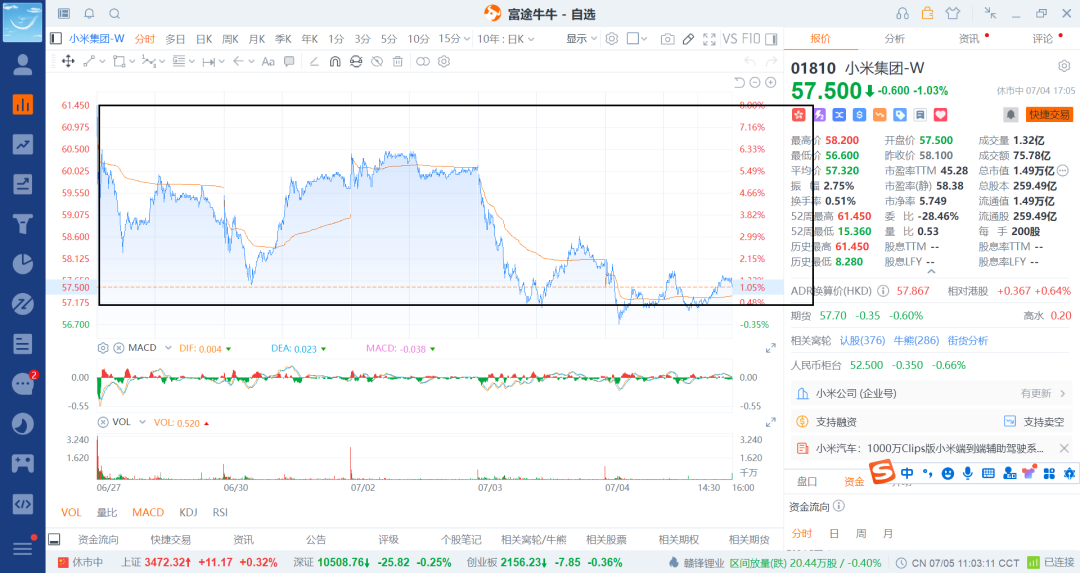Expand the line drawing tool dropdown

(103, 61)
